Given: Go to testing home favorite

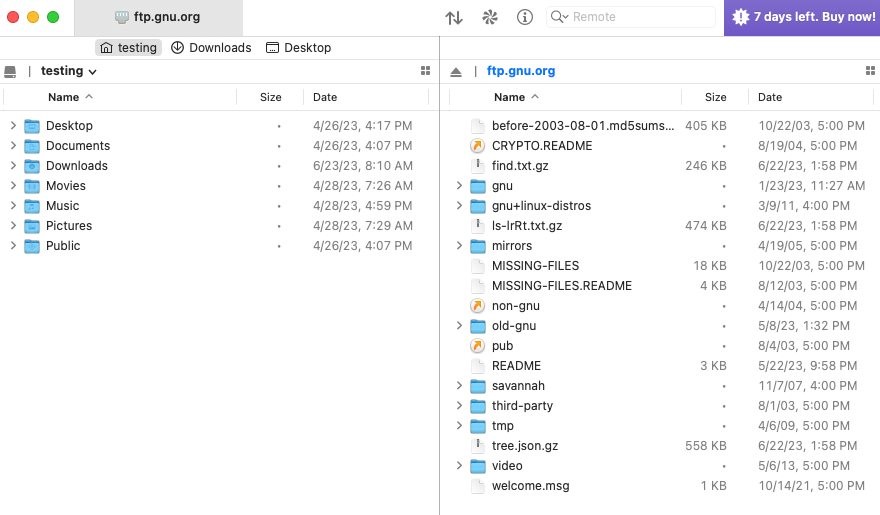Looking at the screenshot, I should point(129,48).
